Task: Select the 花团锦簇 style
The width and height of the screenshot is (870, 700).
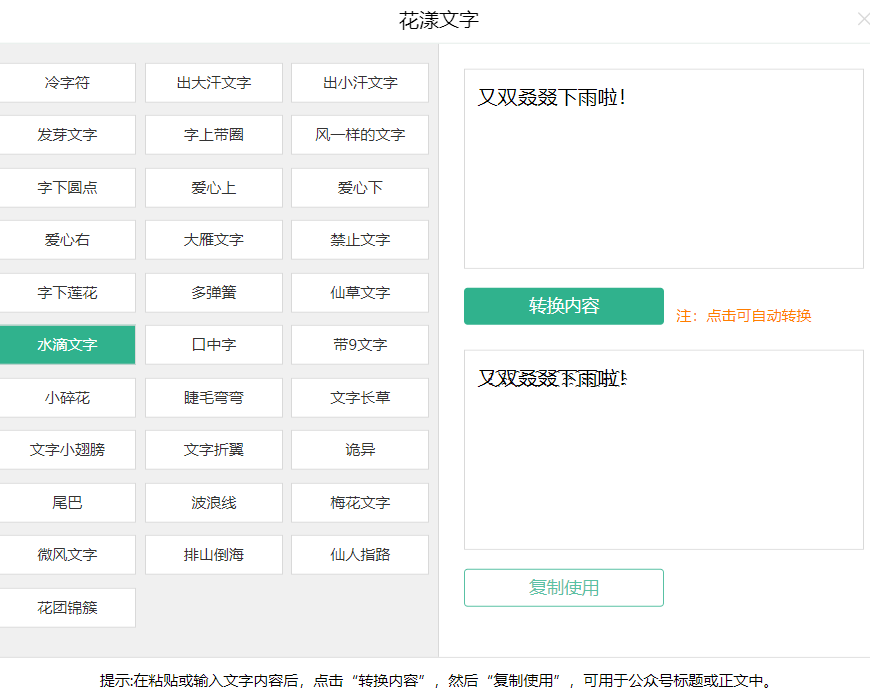Action: [67, 608]
